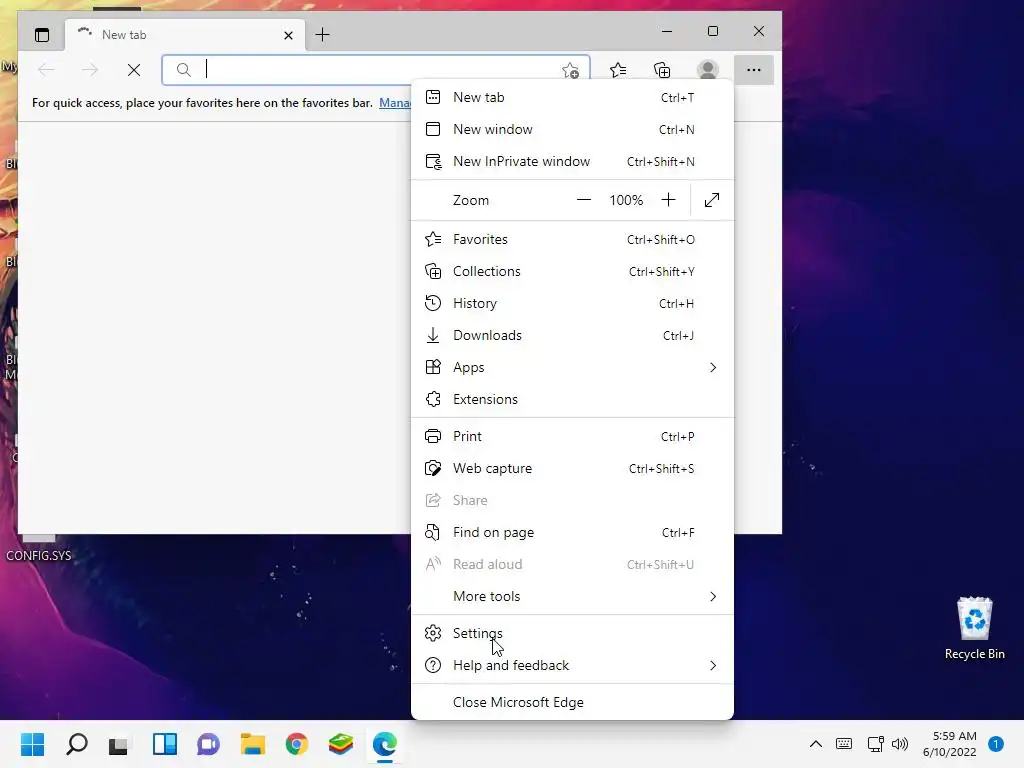Launch Google Chrome from the taskbar
The width and height of the screenshot is (1024, 768).
[296, 744]
